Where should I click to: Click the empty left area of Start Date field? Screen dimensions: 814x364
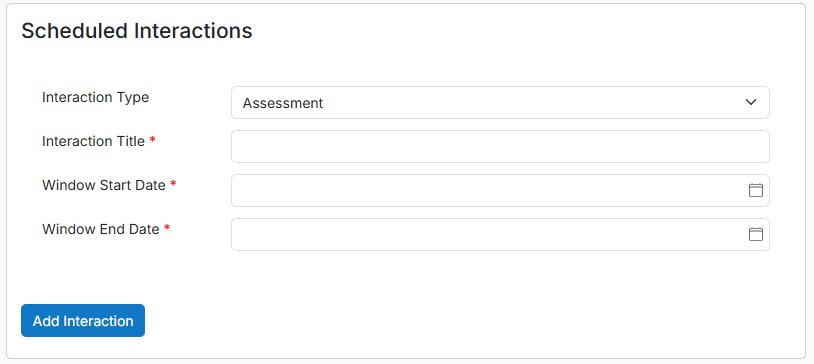[x=311, y=190]
